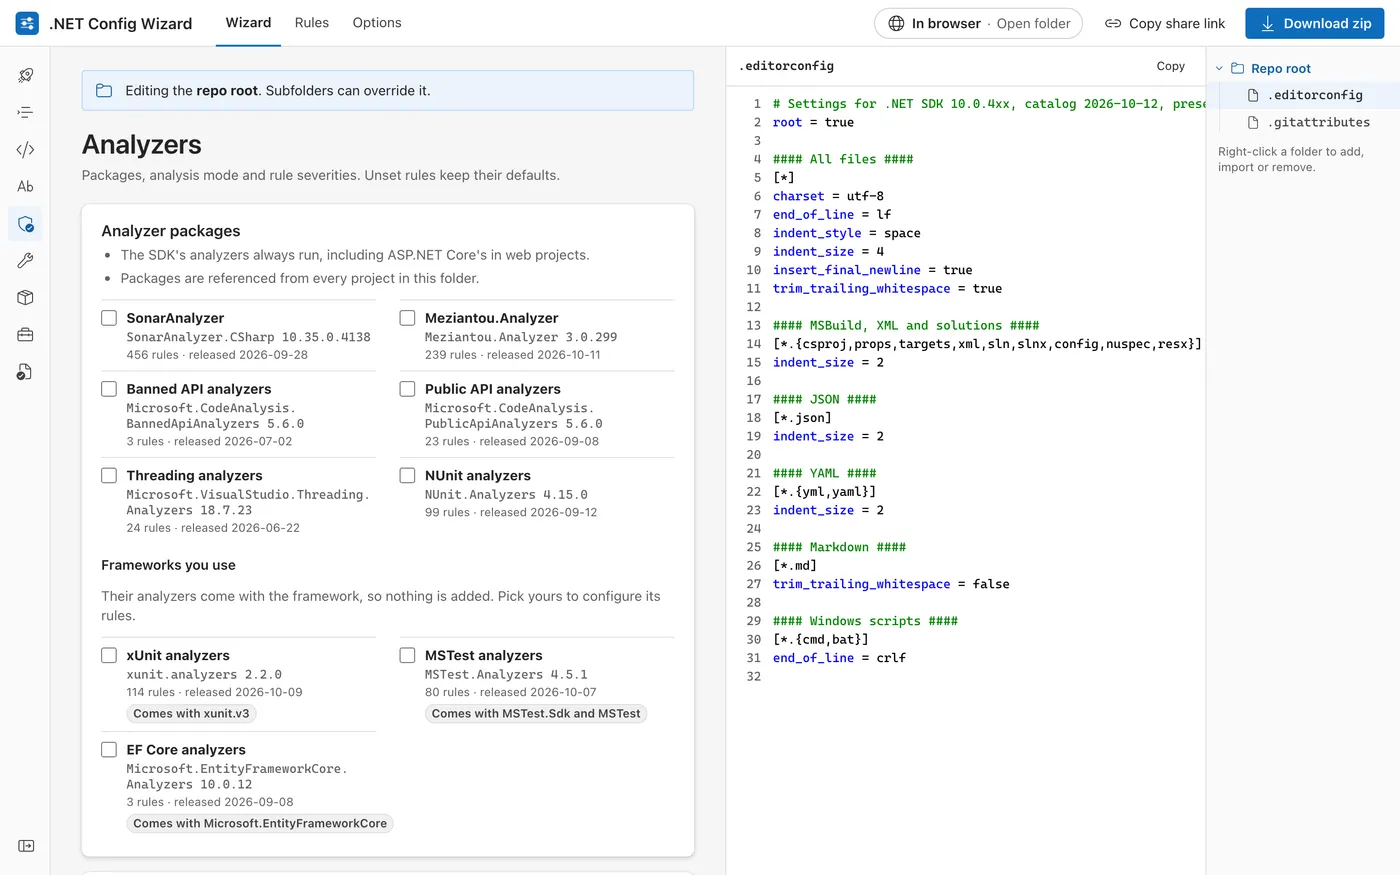1400x875 pixels.
Task: Open the 'Ab' naming section icon
Action: tap(26, 186)
